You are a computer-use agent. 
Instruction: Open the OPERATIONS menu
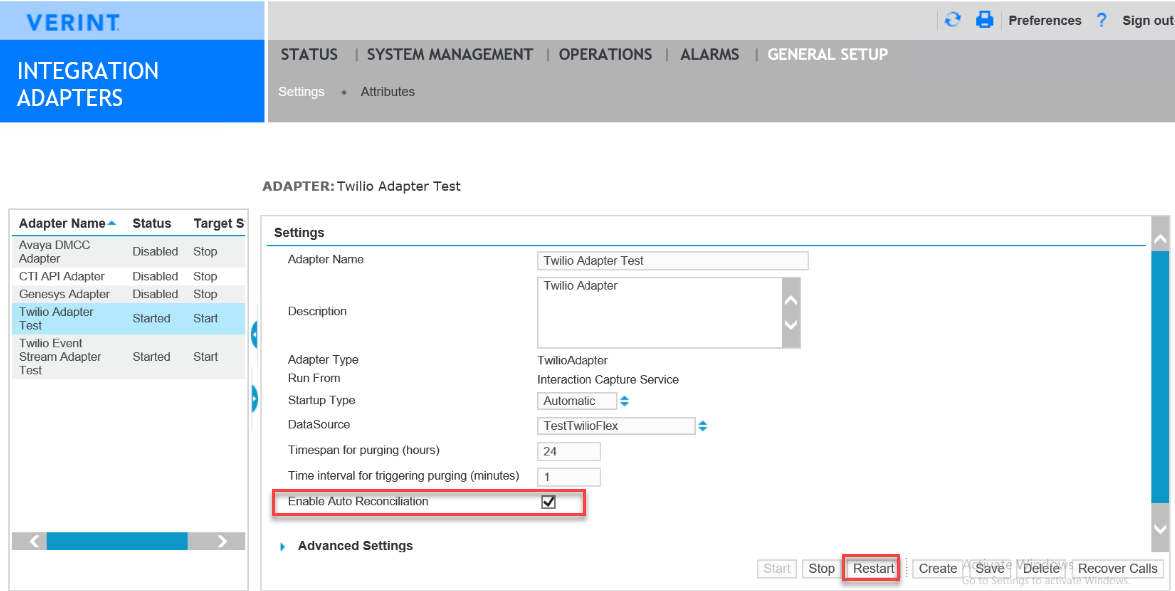coord(605,55)
